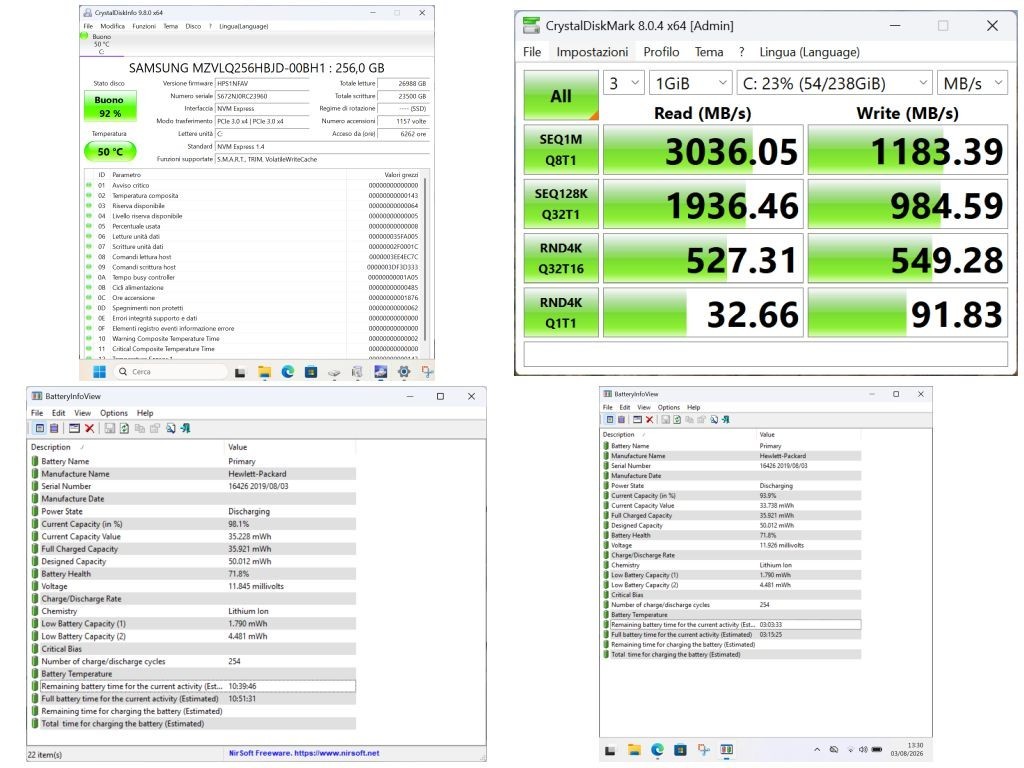Click the Find icon in small BatteryInfoView toolbar
This screenshot has height=768, width=1024.
coord(714,419)
